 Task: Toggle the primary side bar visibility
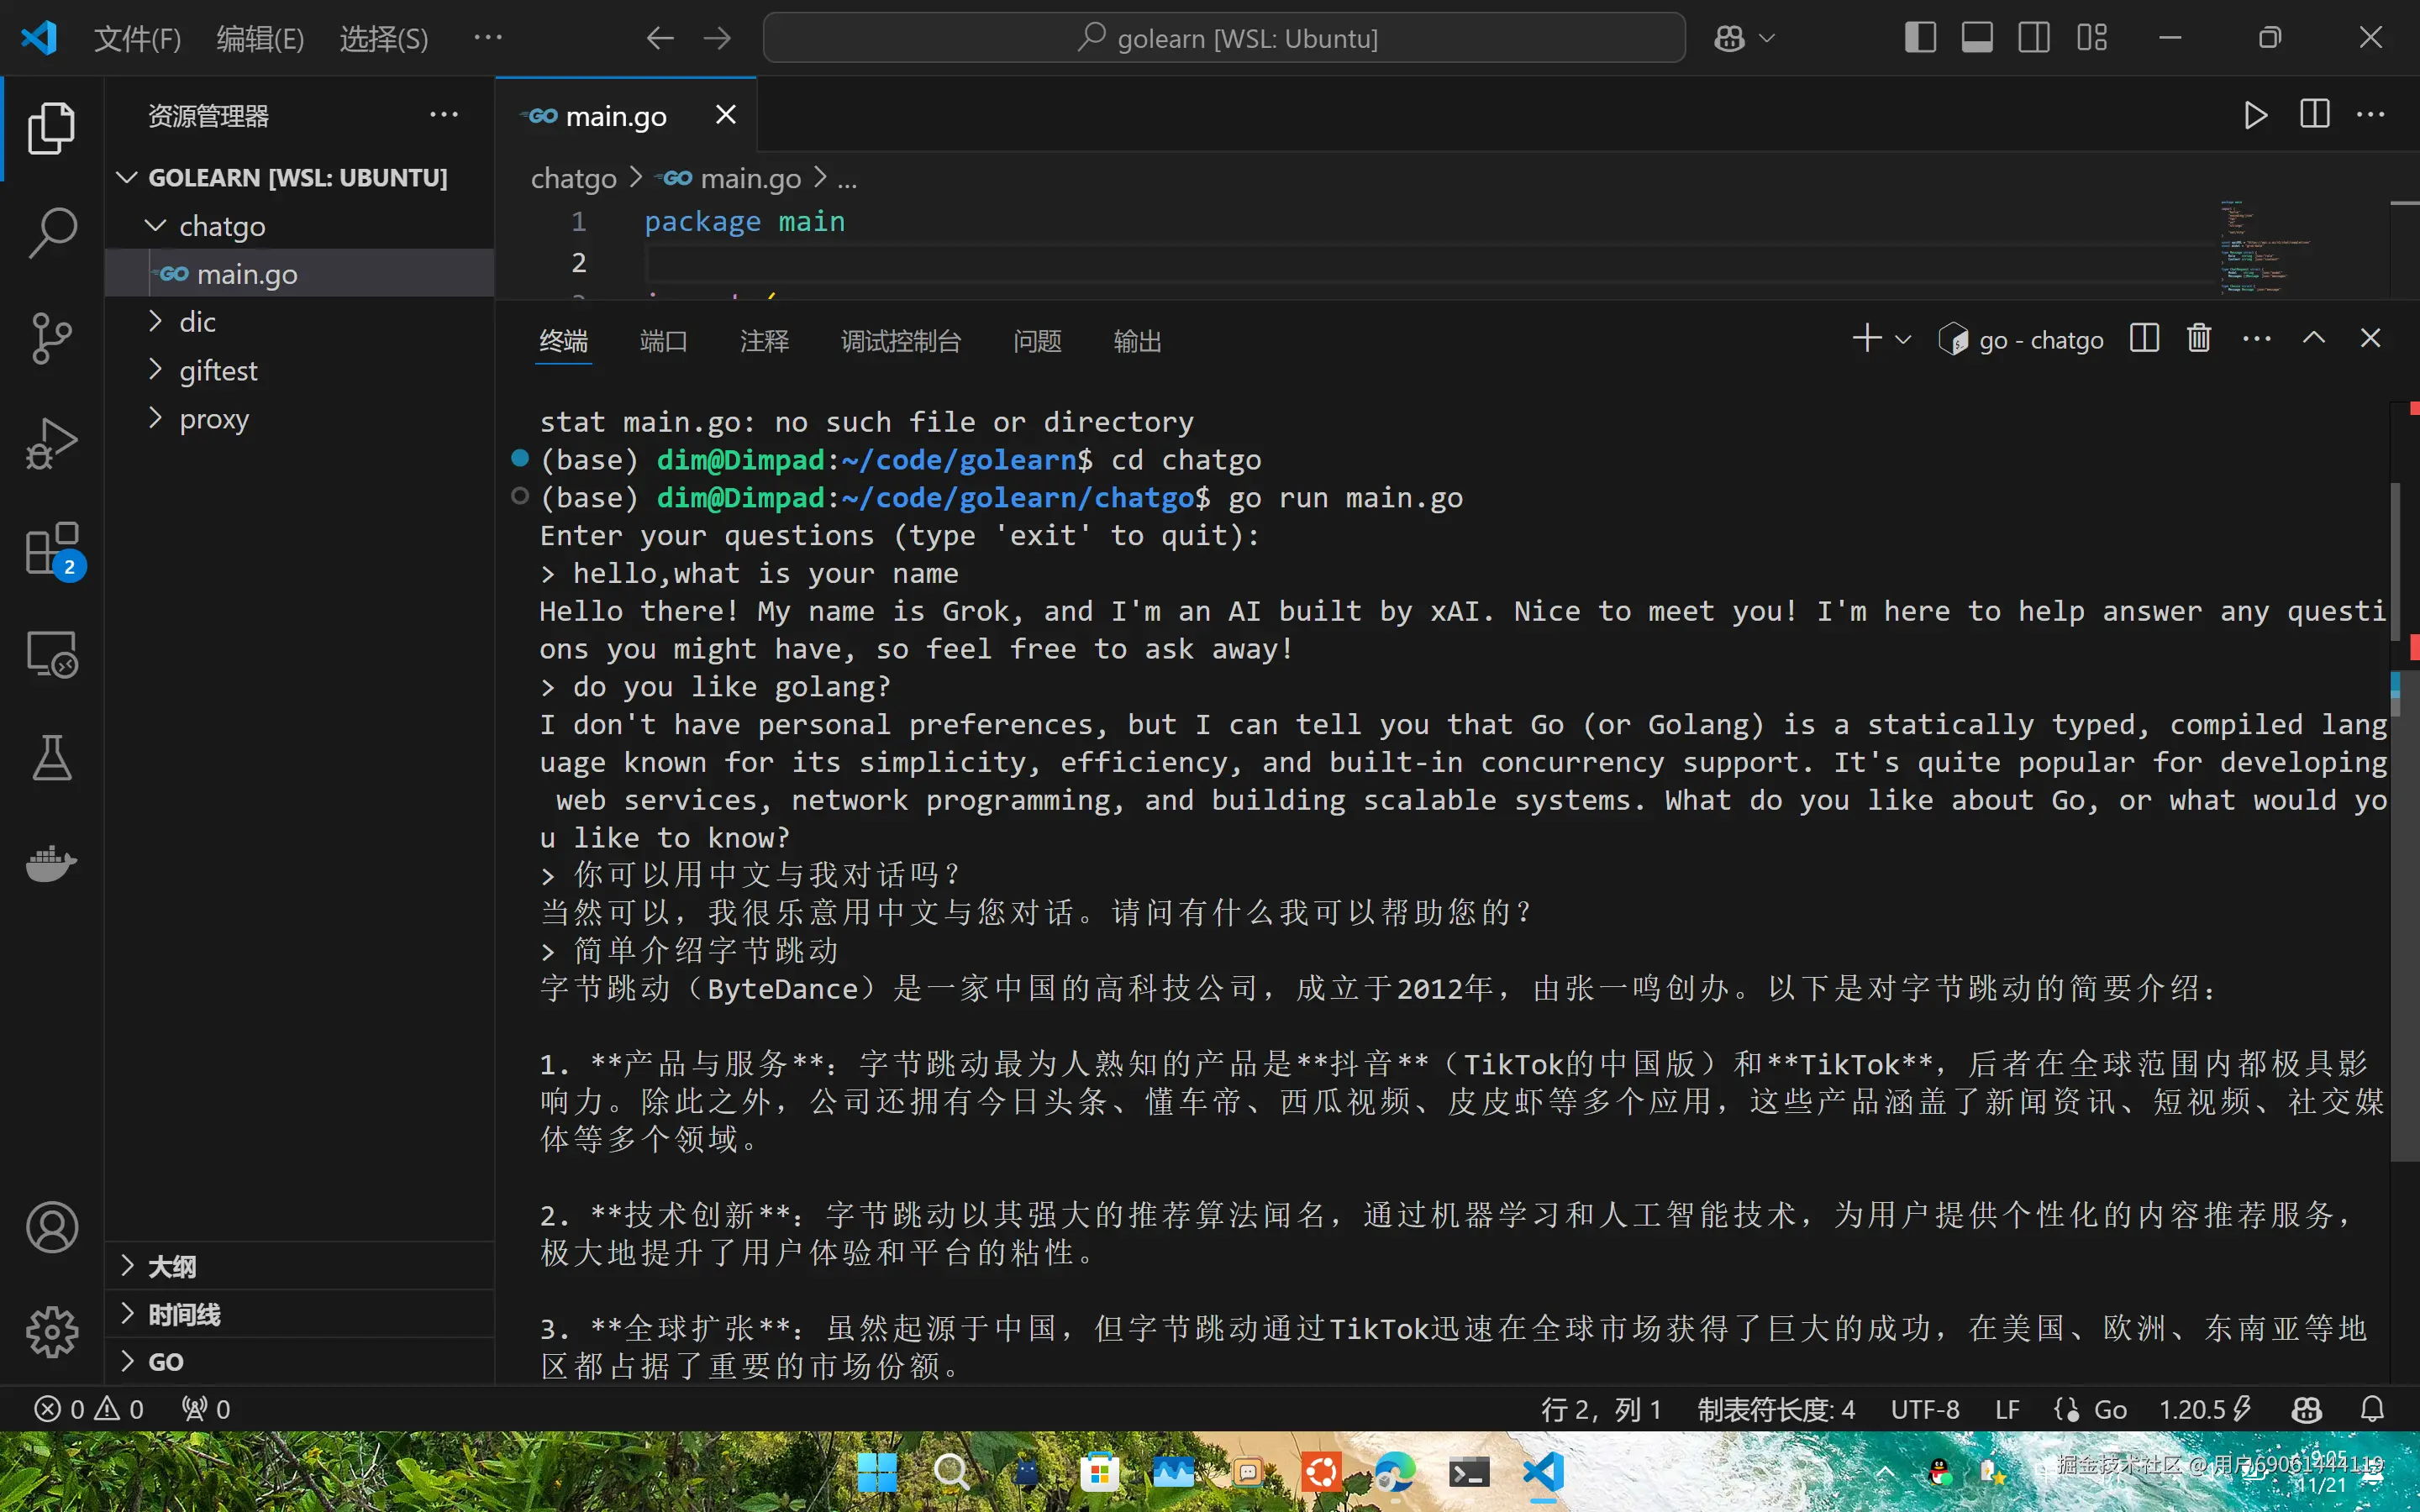1920,38
